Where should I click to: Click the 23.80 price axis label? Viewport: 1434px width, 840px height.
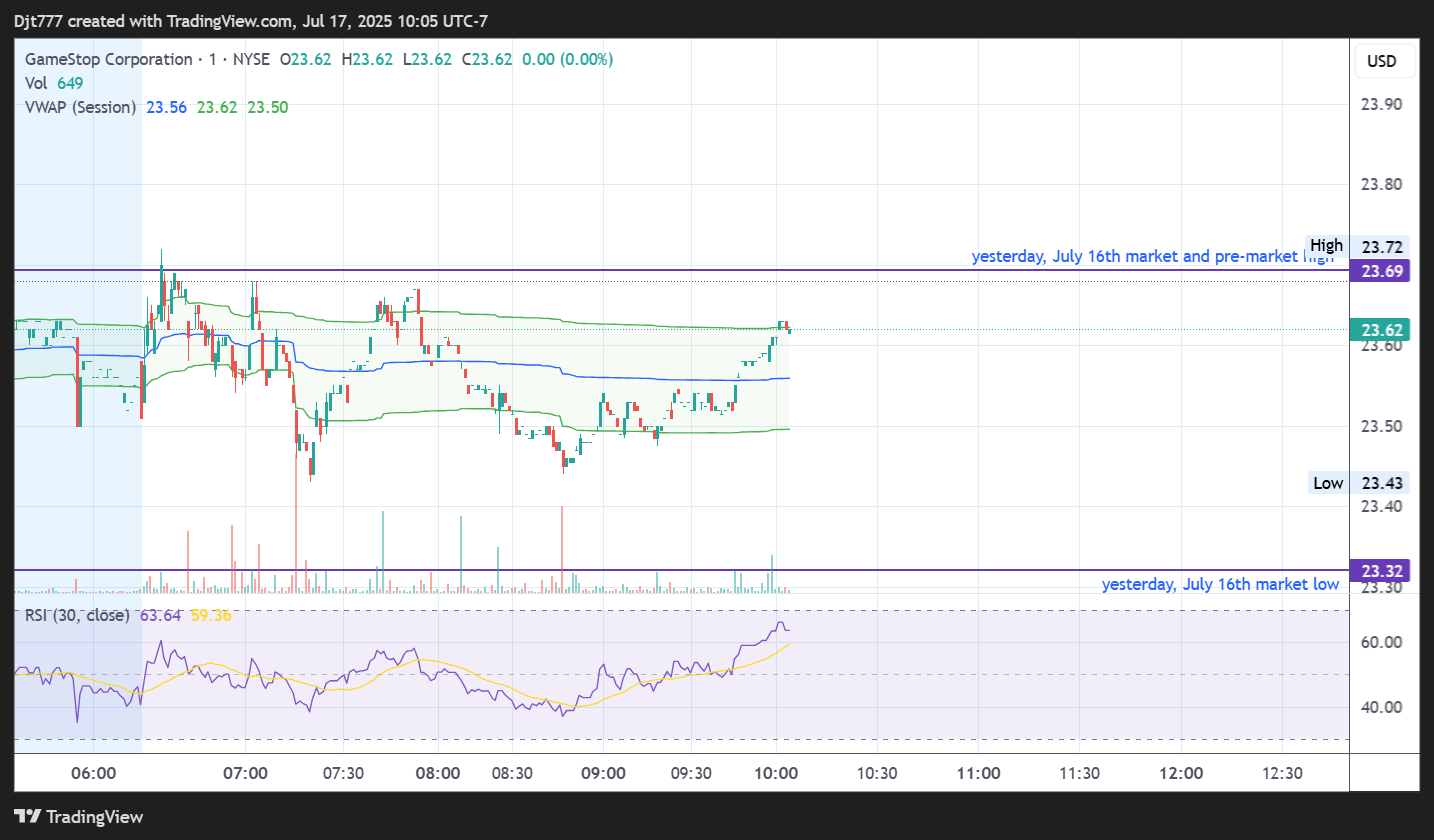pyautogui.click(x=1382, y=184)
